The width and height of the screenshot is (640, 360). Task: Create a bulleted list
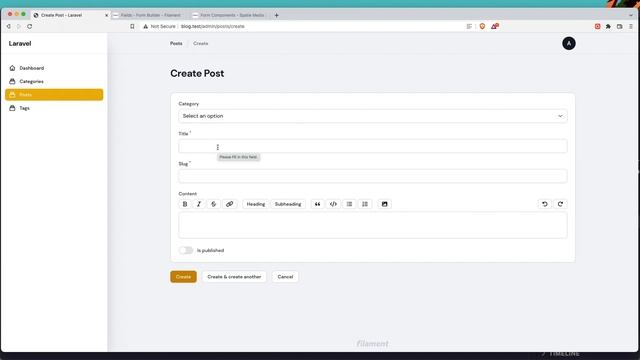click(349, 204)
